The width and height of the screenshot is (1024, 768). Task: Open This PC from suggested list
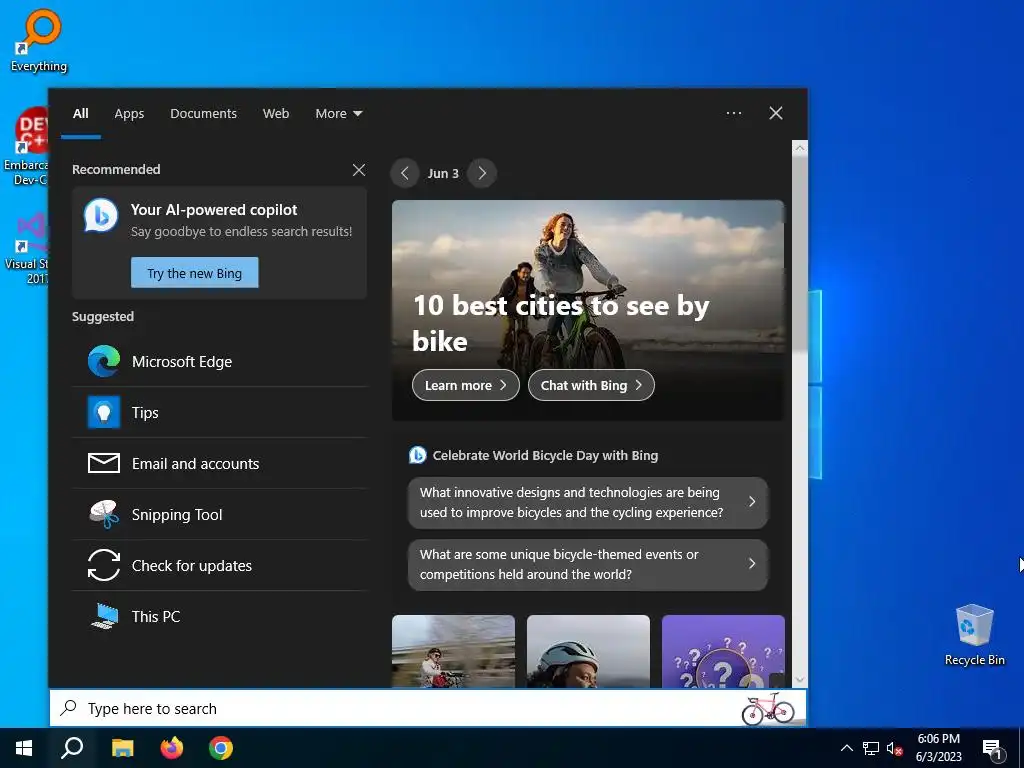click(x=219, y=616)
